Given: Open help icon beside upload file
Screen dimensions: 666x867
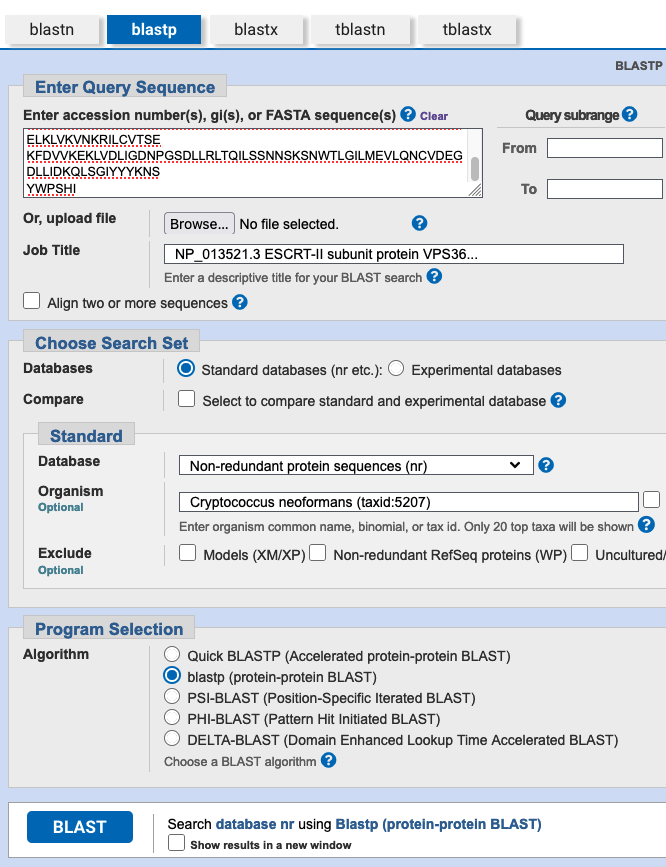Looking at the screenshot, I should 419,223.
